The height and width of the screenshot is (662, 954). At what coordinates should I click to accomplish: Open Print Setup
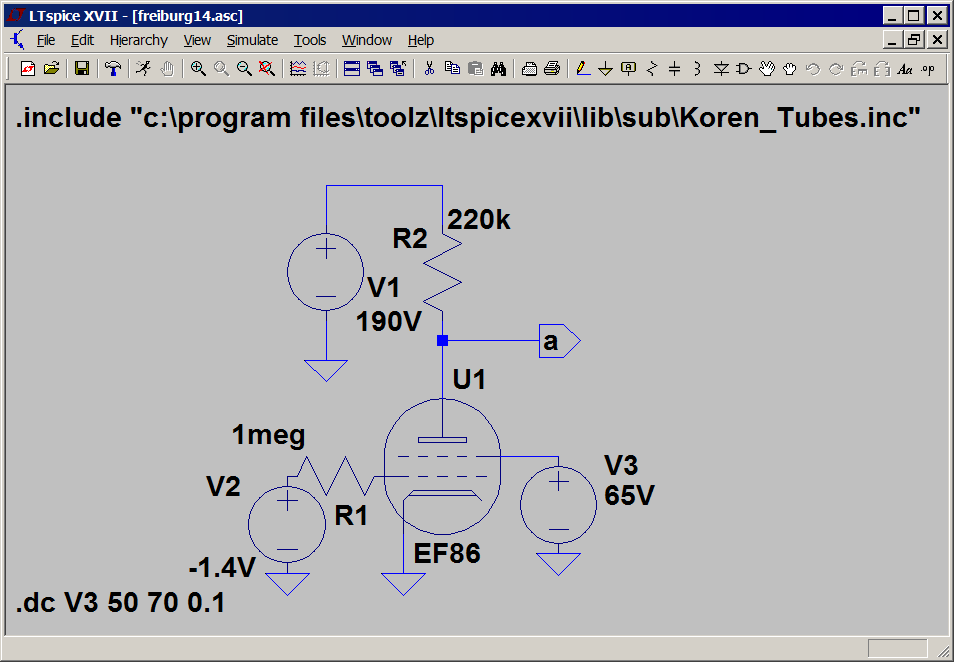point(529,69)
